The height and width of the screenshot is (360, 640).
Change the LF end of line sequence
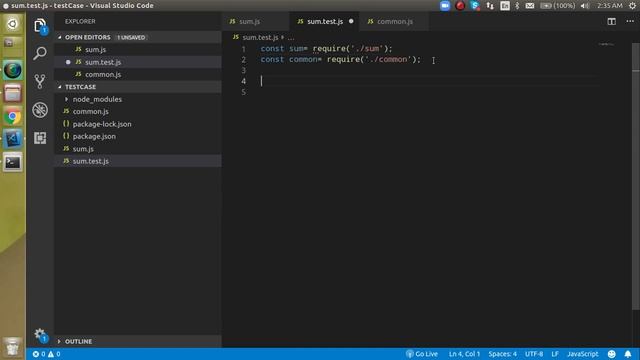point(555,354)
